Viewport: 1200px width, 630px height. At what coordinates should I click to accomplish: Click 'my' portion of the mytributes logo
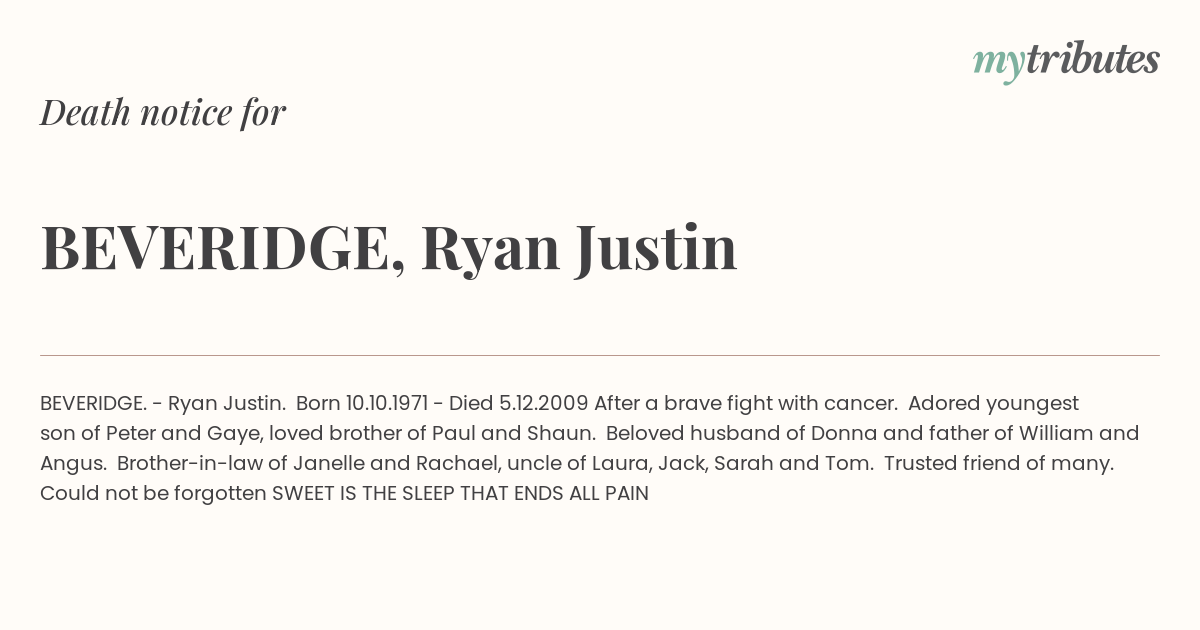[x=999, y=65]
